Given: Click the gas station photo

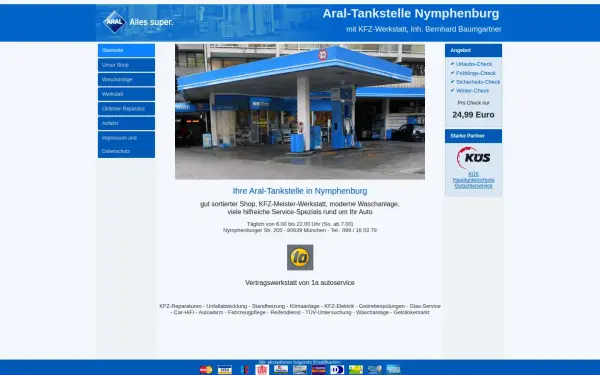Looking at the screenshot, I should [300, 111].
